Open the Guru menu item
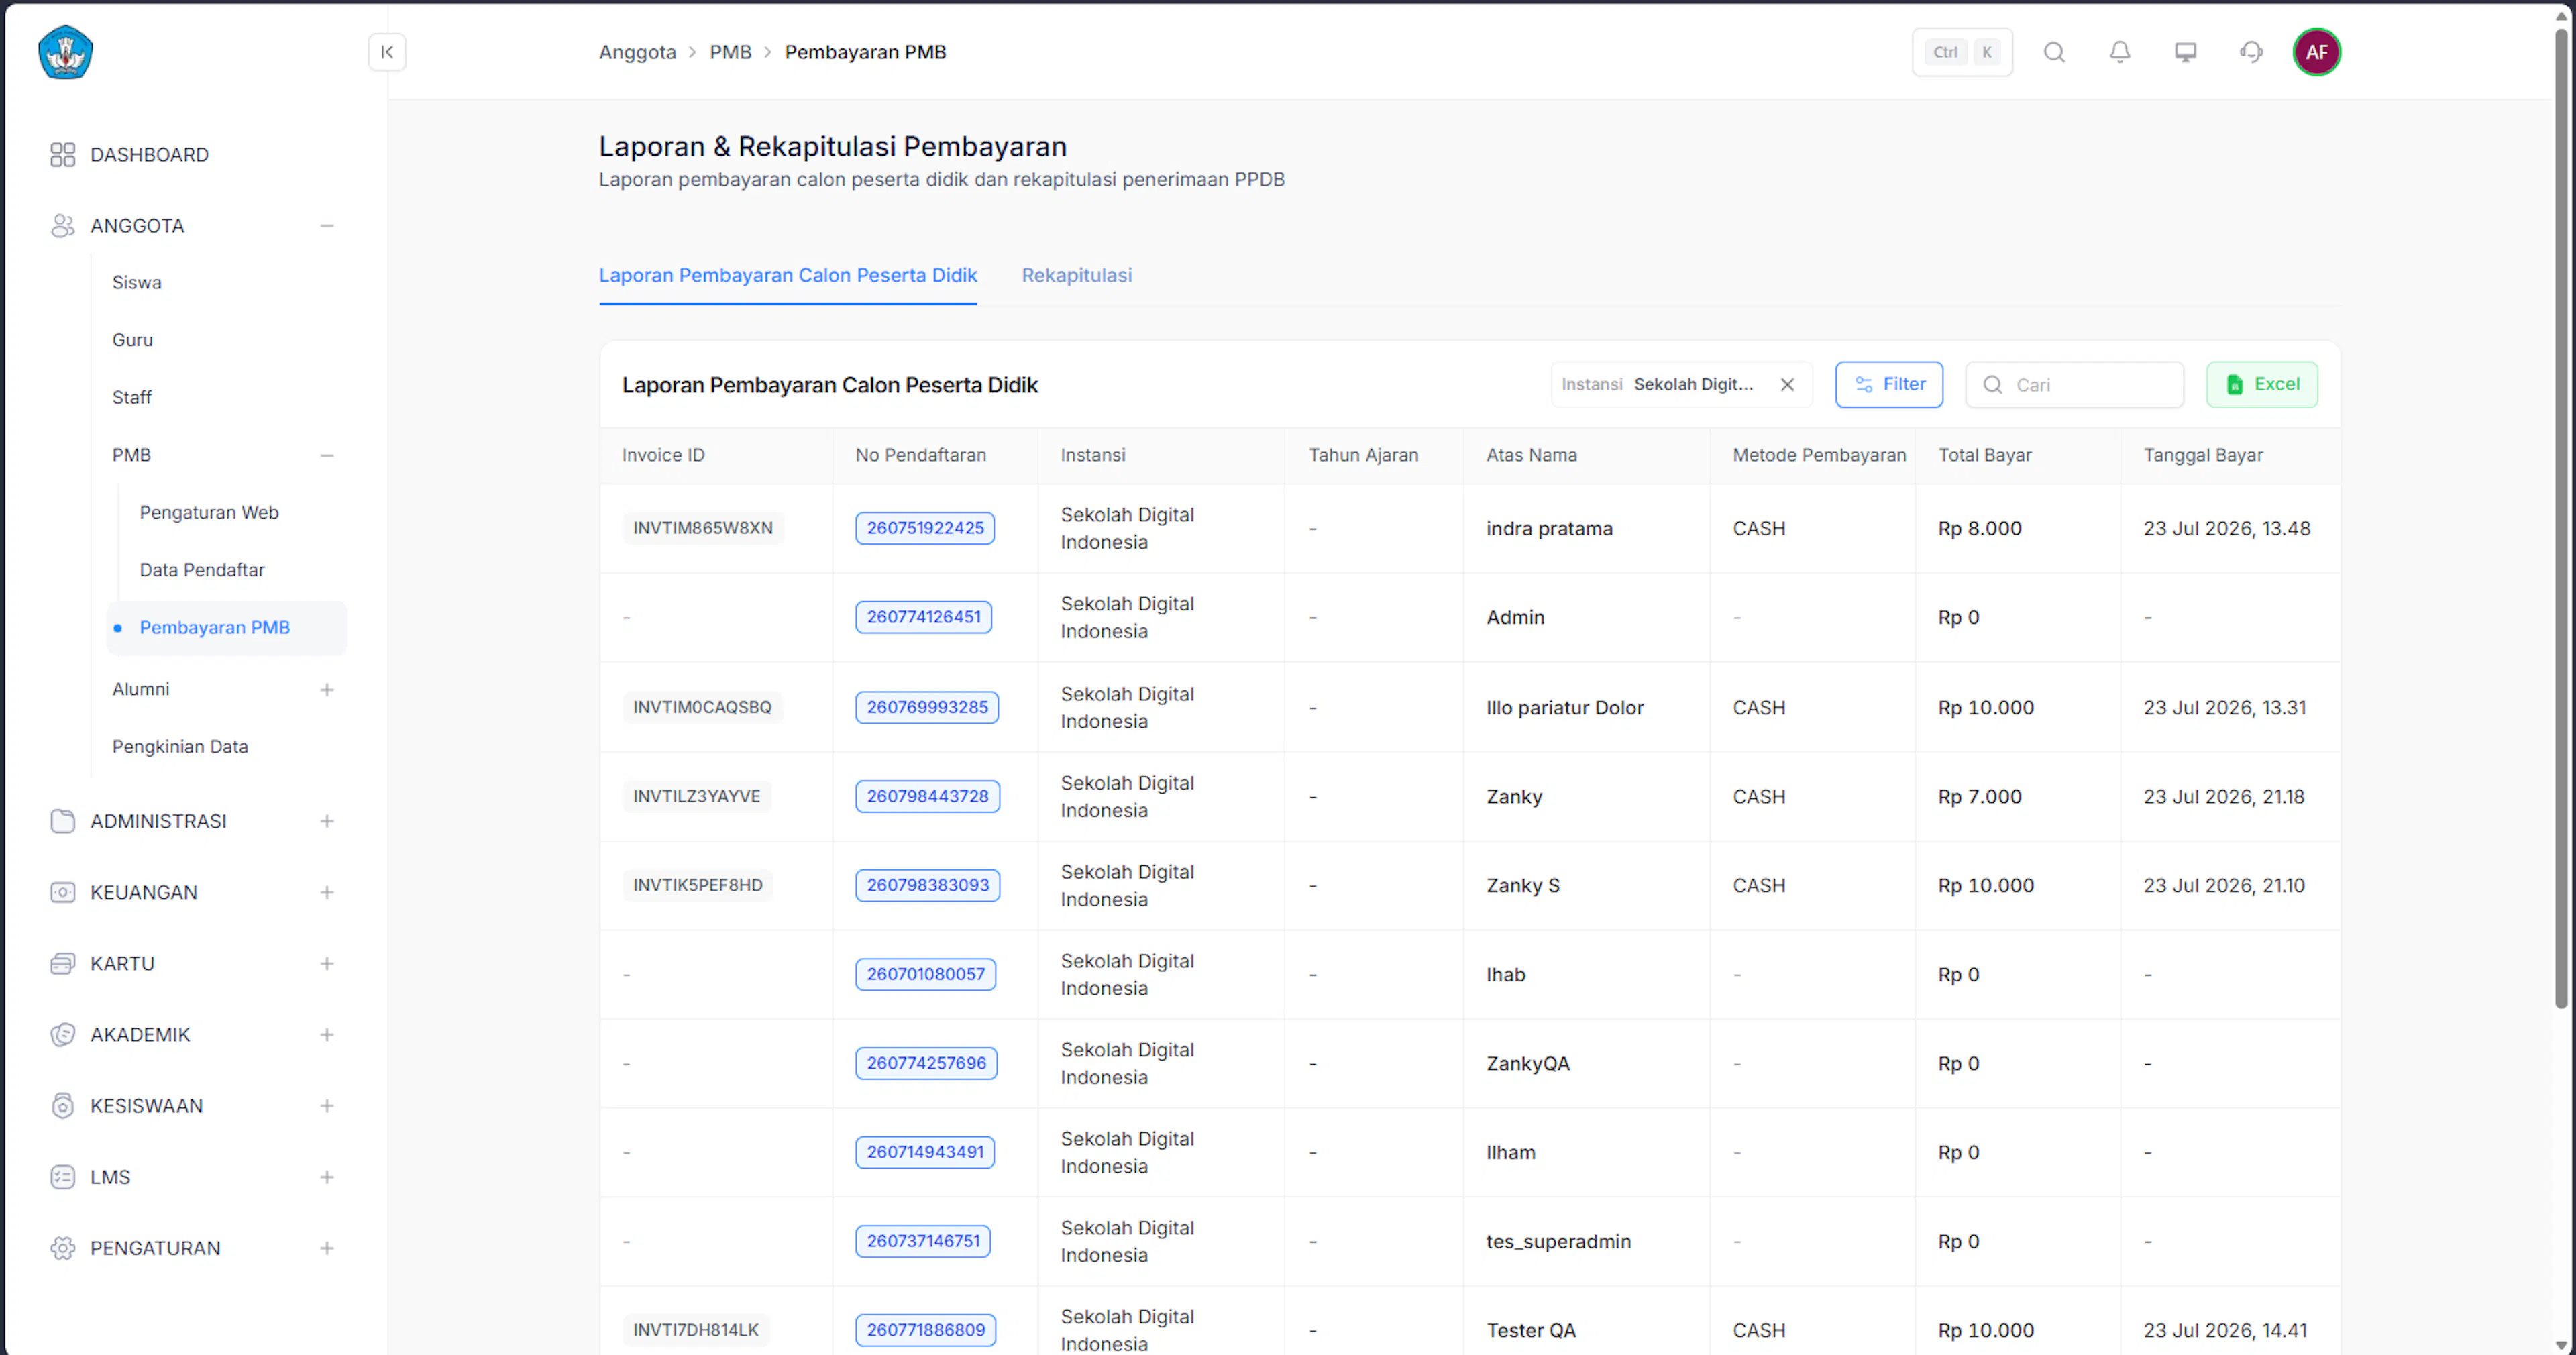Screen dimensions: 2576x1355 (133, 340)
